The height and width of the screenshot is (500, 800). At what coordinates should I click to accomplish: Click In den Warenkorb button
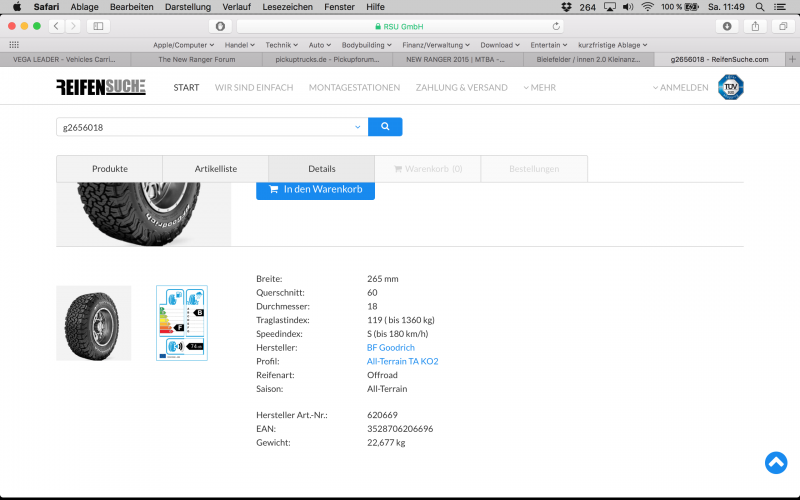pyautogui.click(x=315, y=190)
